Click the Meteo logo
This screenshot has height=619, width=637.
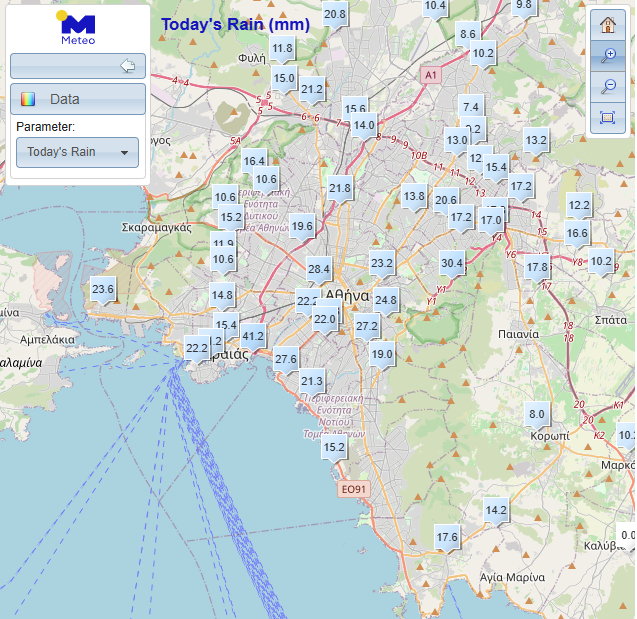[x=76, y=27]
